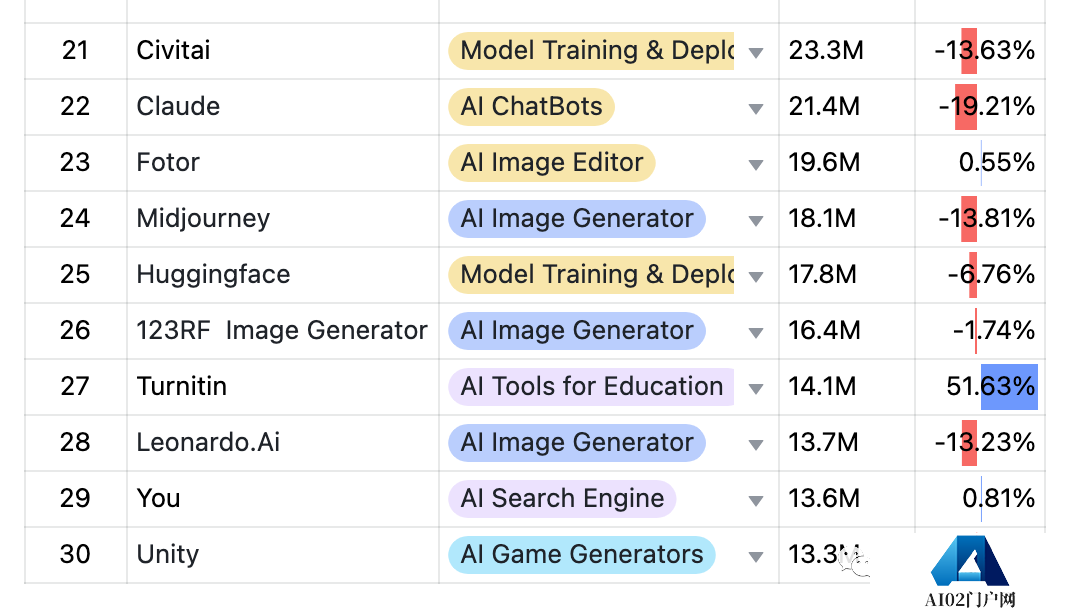
Task: Select the Claude -19.21% change bar
Action: 966,107
